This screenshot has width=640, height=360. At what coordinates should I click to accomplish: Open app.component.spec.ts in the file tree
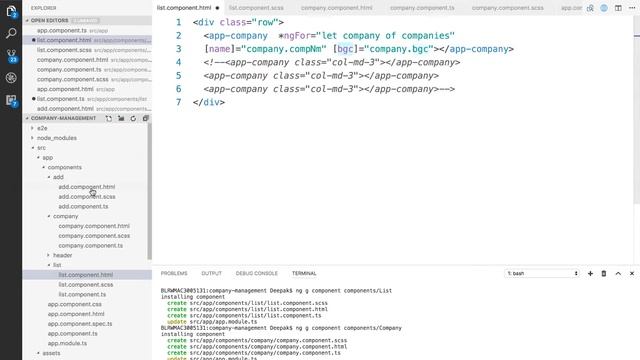(x=80, y=324)
